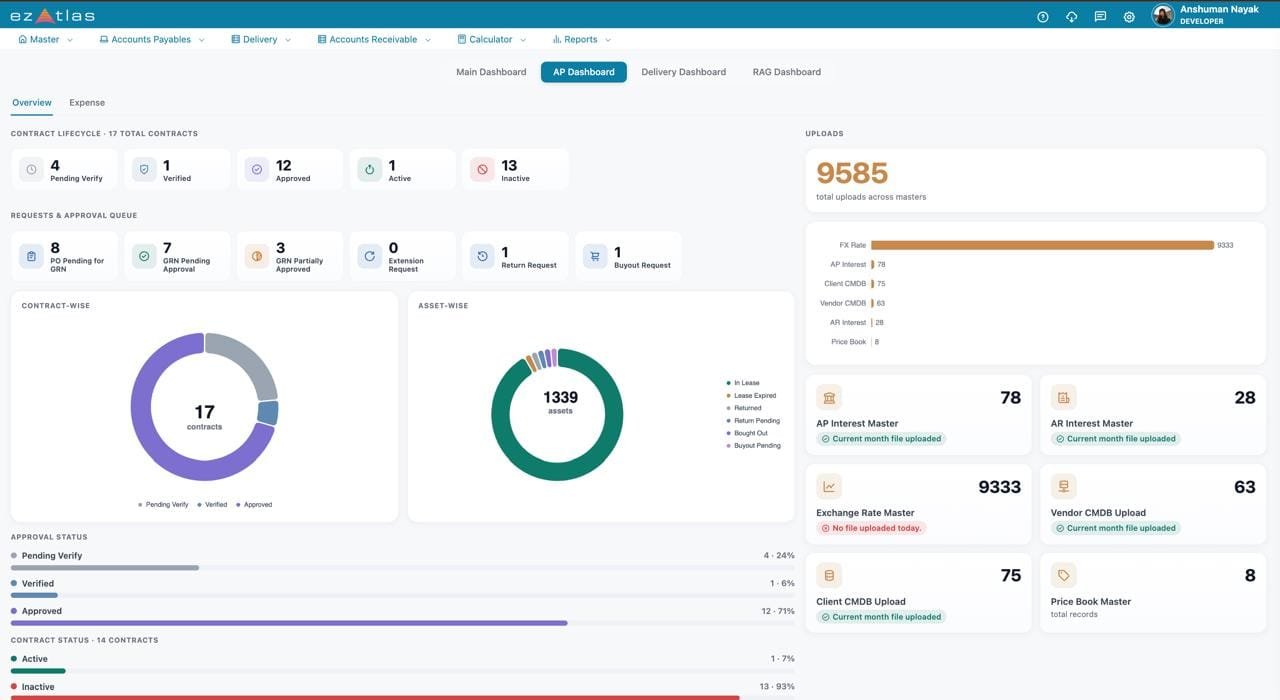Click the help icon in top bar
Viewport: 1280px width, 700px height.
click(1043, 17)
